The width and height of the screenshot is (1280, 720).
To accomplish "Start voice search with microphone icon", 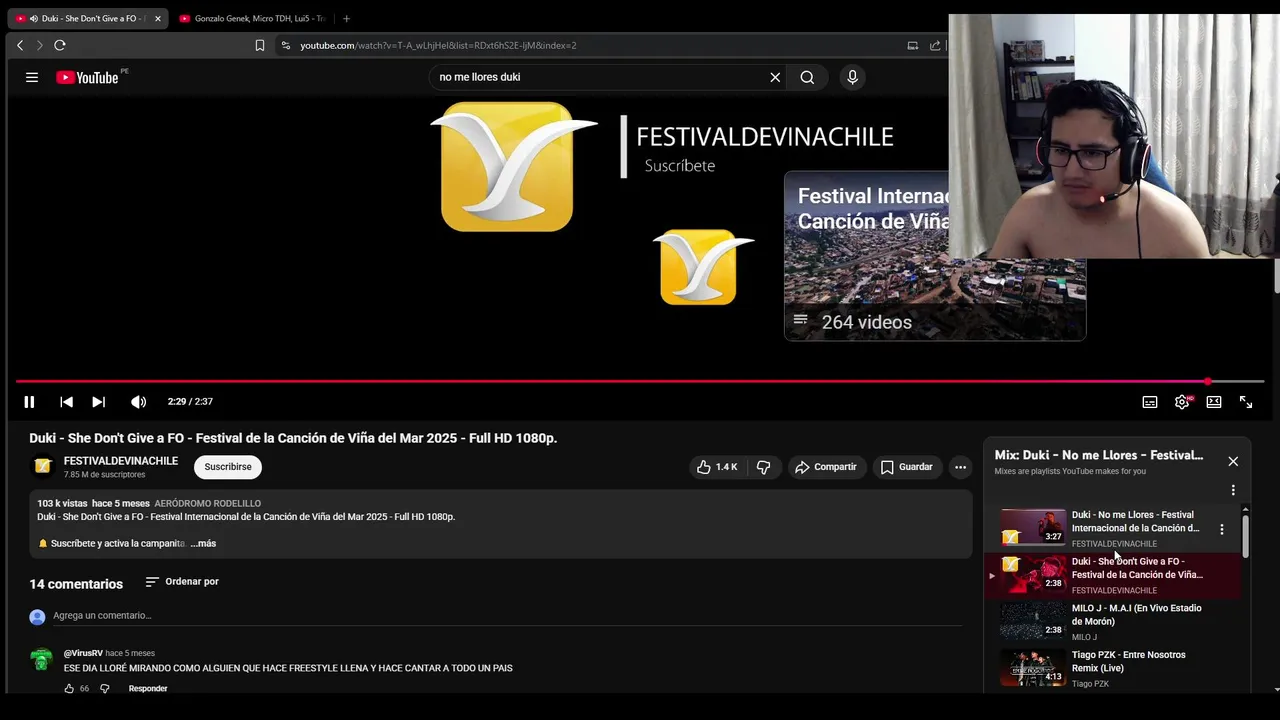I will [x=852, y=77].
